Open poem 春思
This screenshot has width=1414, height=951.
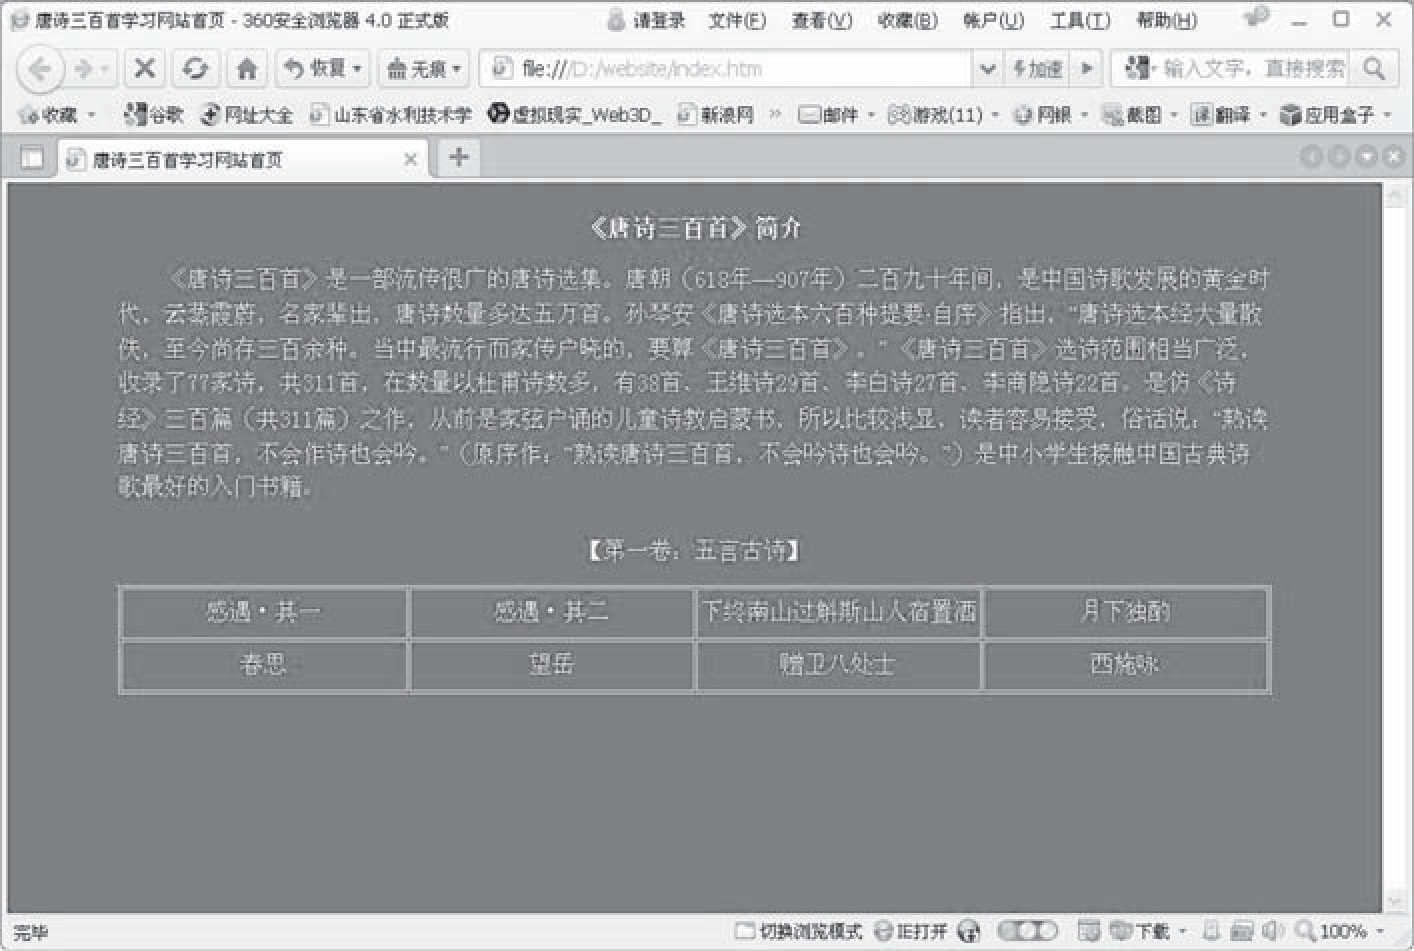[x=263, y=664]
